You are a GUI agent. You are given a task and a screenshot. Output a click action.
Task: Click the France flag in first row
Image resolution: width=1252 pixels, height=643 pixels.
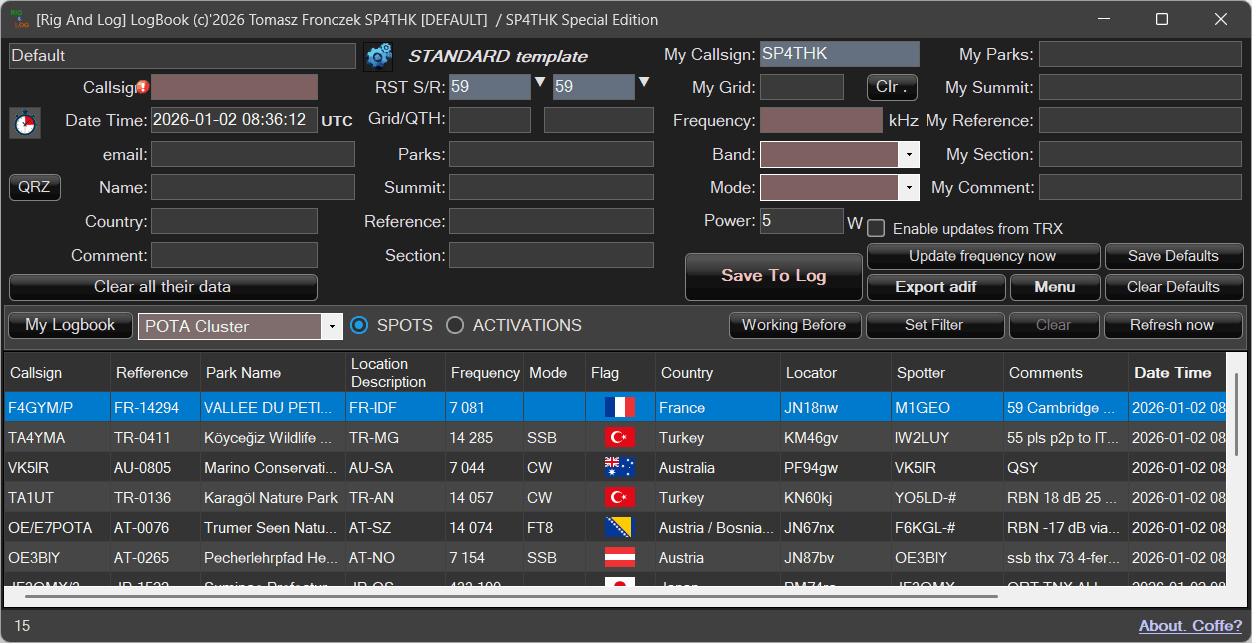620,408
